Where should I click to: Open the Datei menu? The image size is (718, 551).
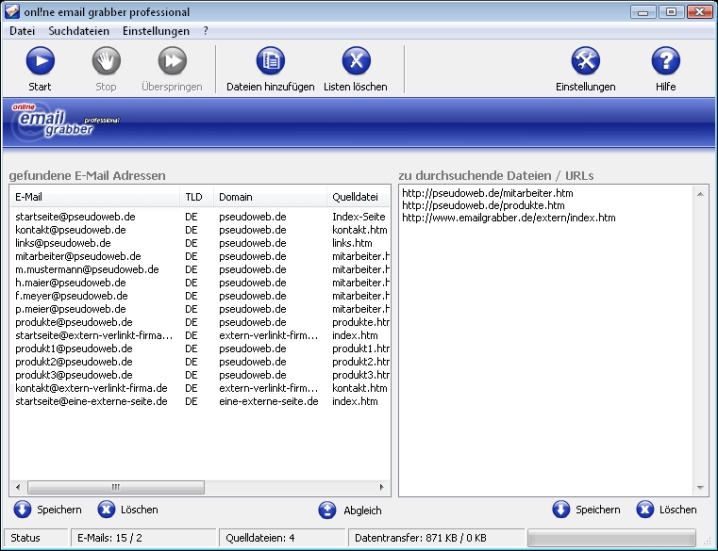(x=22, y=31)
